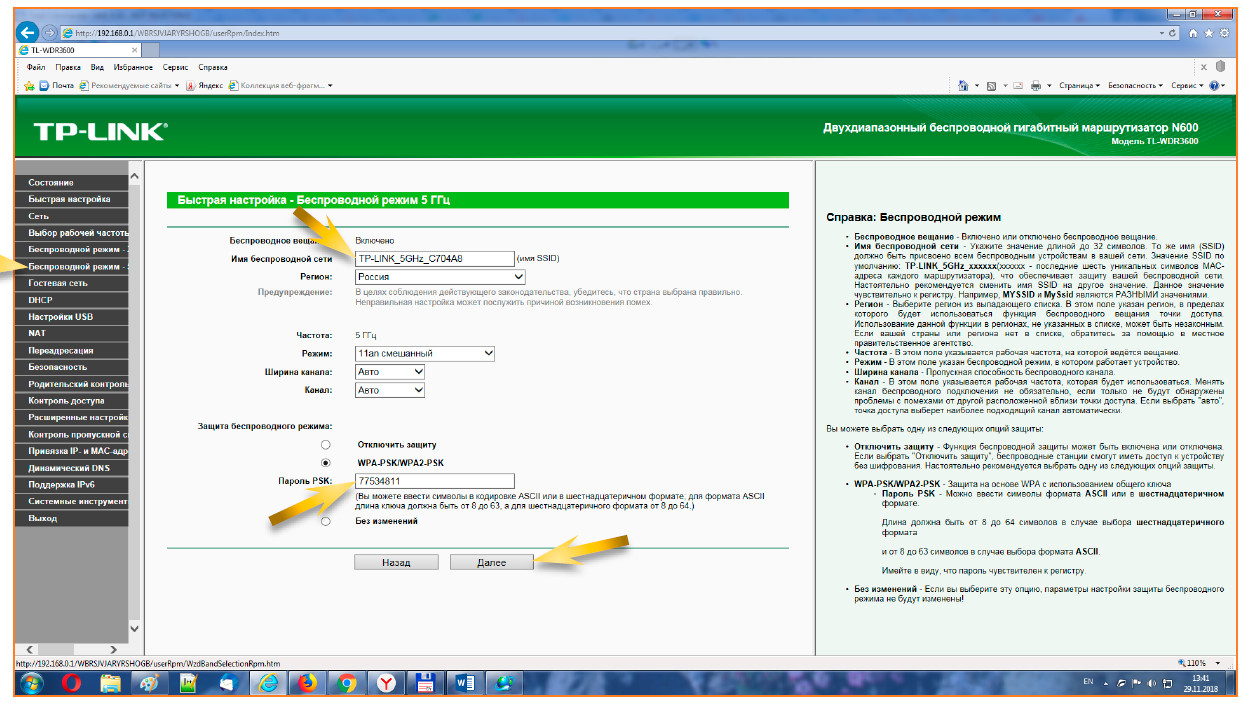The height and width of the screenshot is (703, 1244).
Task: Click the Назад button
Action: [x=396, y=562]
